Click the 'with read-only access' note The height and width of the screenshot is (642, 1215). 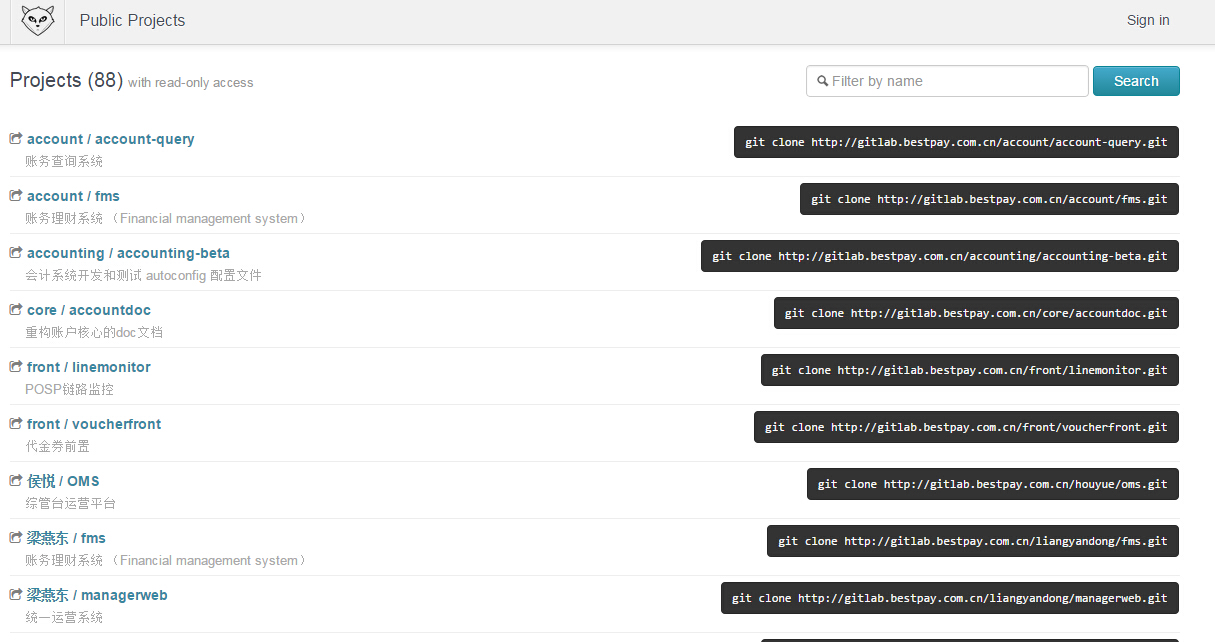[191, 82]
